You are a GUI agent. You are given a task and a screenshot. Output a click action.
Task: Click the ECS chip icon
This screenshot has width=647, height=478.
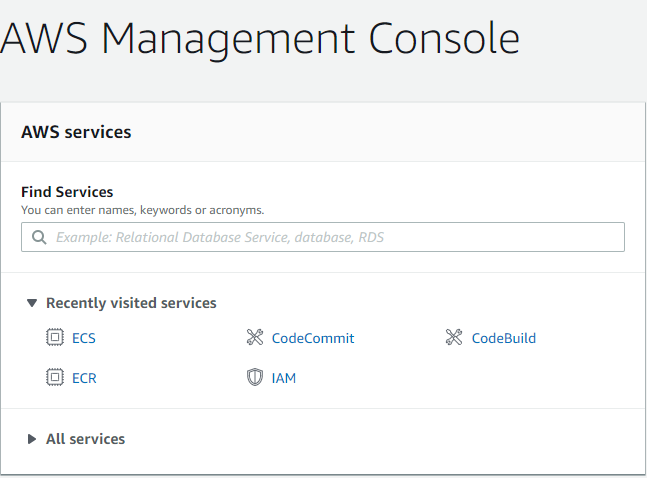coord(54,337)
